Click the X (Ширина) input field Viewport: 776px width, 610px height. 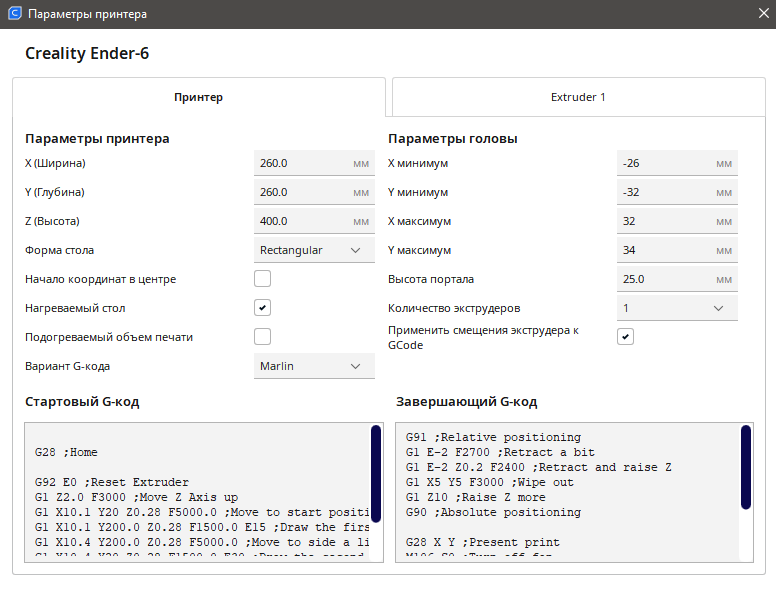(300, 163)
